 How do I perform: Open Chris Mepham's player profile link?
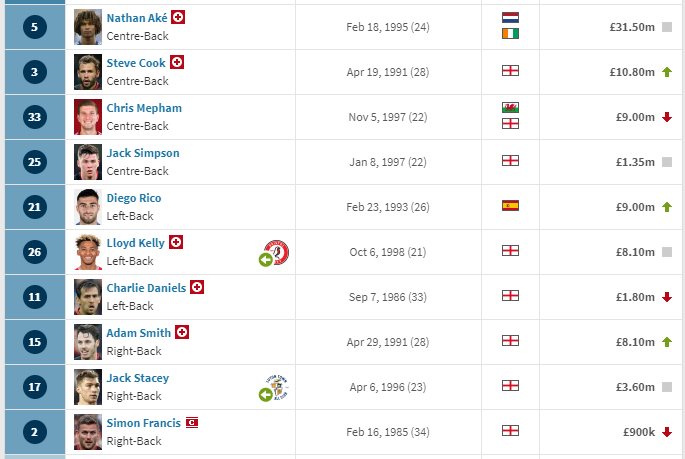(144, 108)
